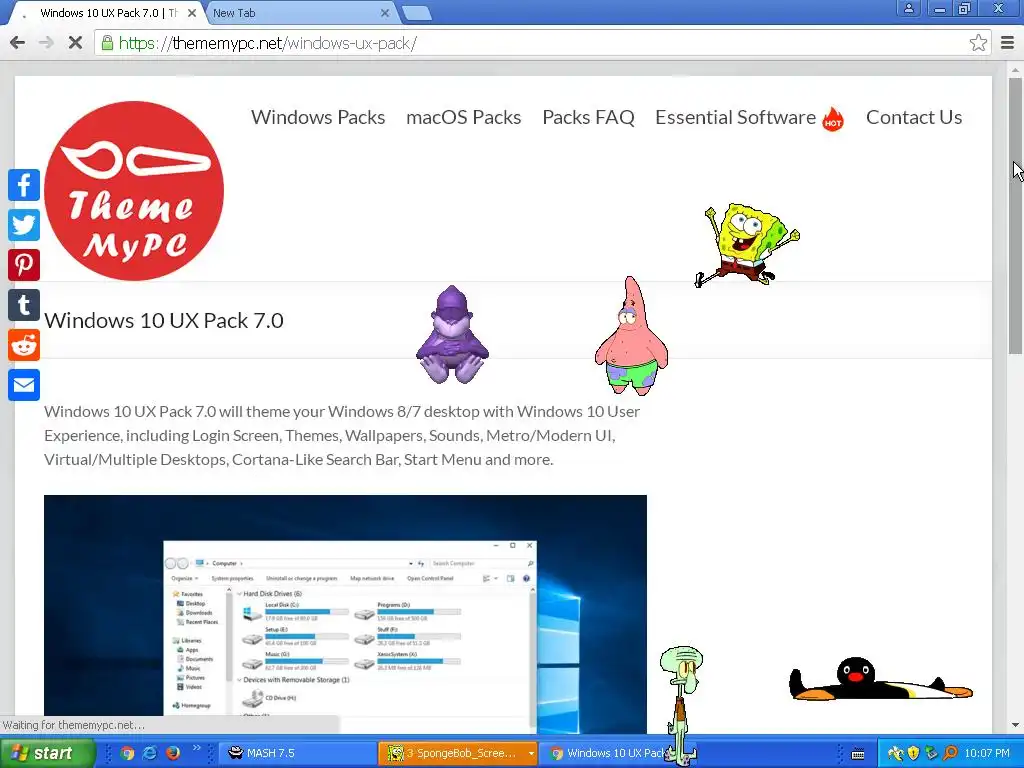The height and width of the screenshot is (768, 1024).
Task: Click the yellow security shield tray icon
Action: tap(914, 753)
